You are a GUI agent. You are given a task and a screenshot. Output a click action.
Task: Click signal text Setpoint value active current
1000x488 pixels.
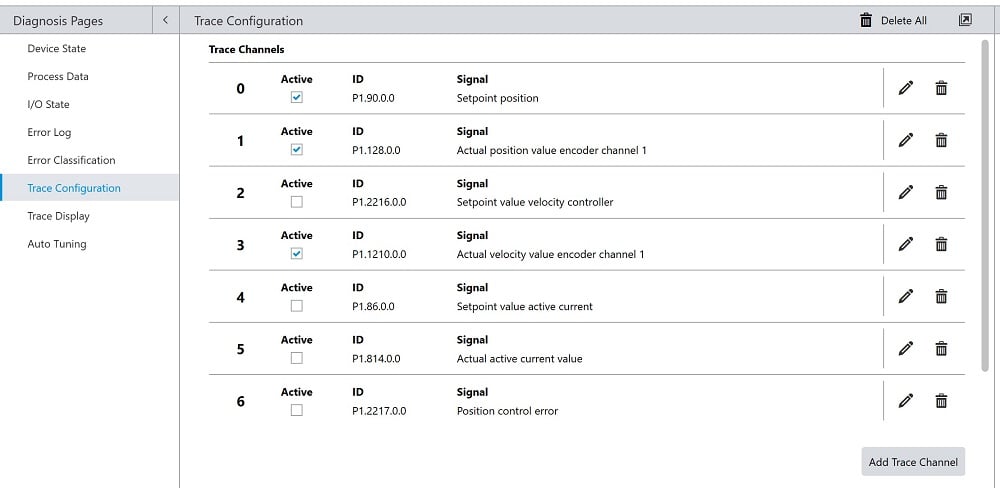tap(524, 307)
